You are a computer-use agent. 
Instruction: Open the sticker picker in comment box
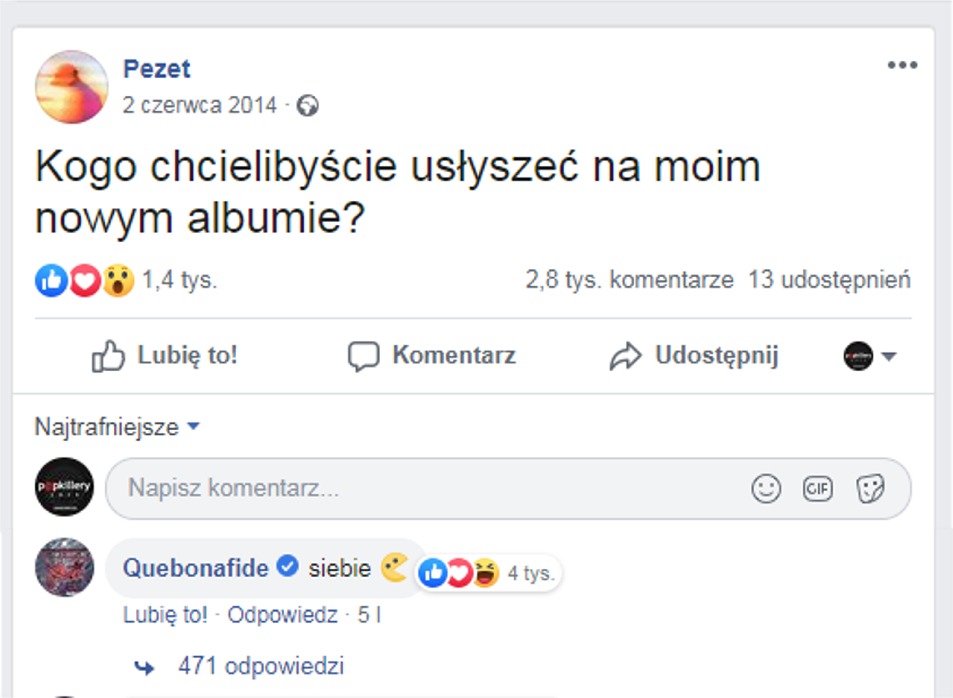tap(870, 489)
